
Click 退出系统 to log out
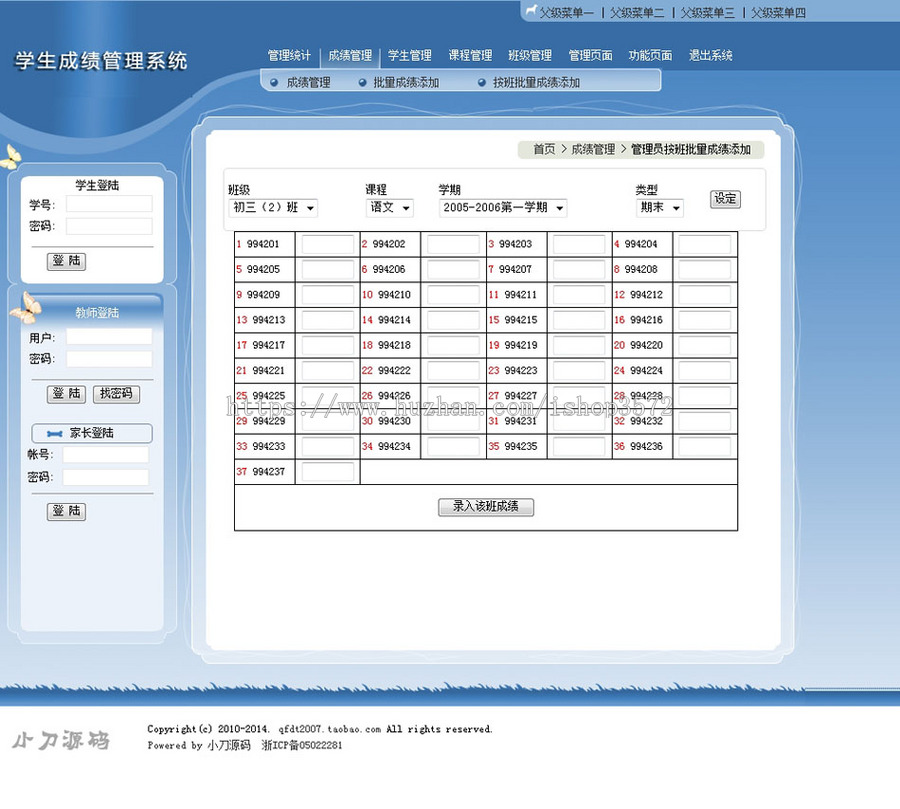(x=711, y=56)
